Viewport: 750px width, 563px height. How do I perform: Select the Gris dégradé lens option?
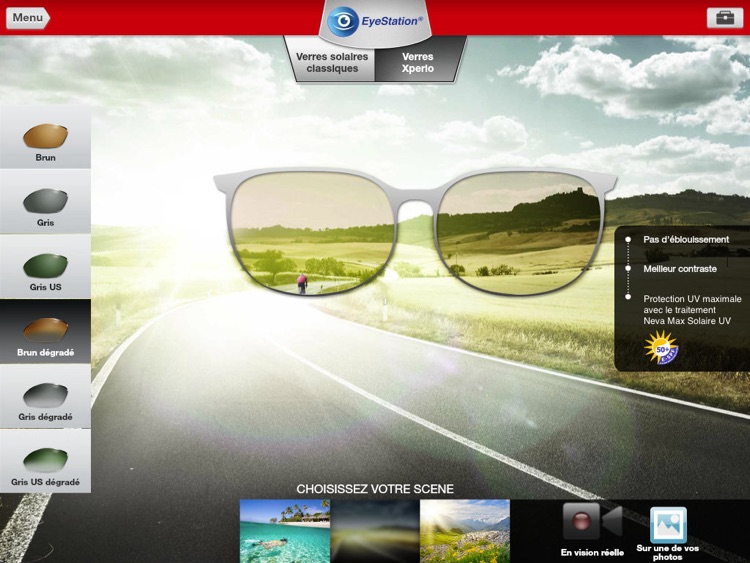point(45,397)
